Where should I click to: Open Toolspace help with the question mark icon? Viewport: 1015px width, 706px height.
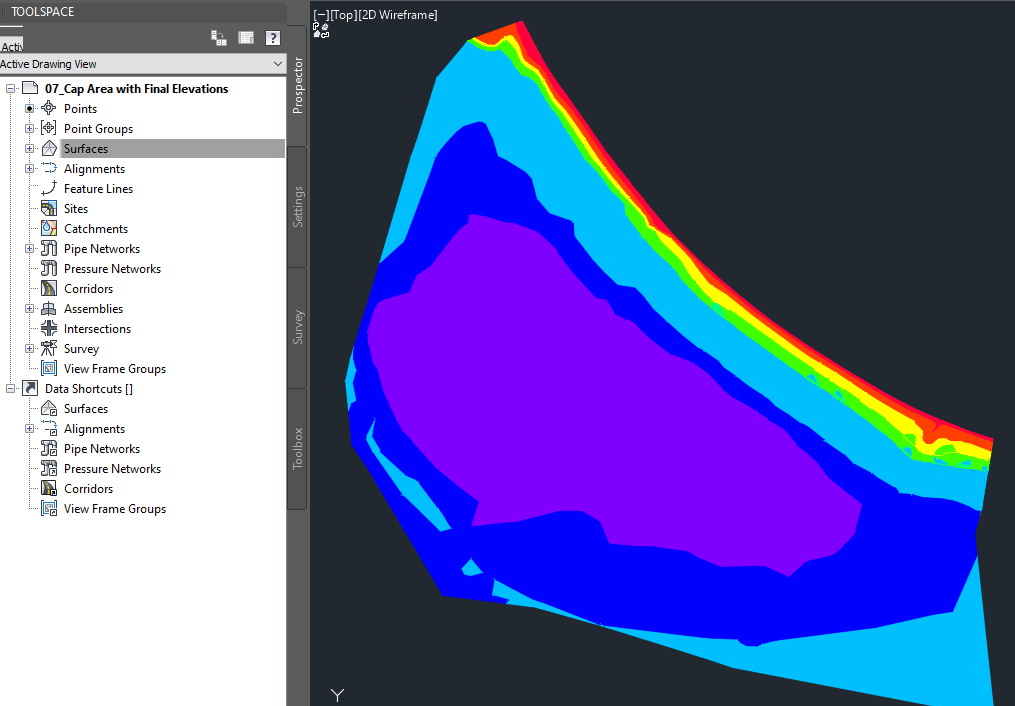click(x=272, y=37)
